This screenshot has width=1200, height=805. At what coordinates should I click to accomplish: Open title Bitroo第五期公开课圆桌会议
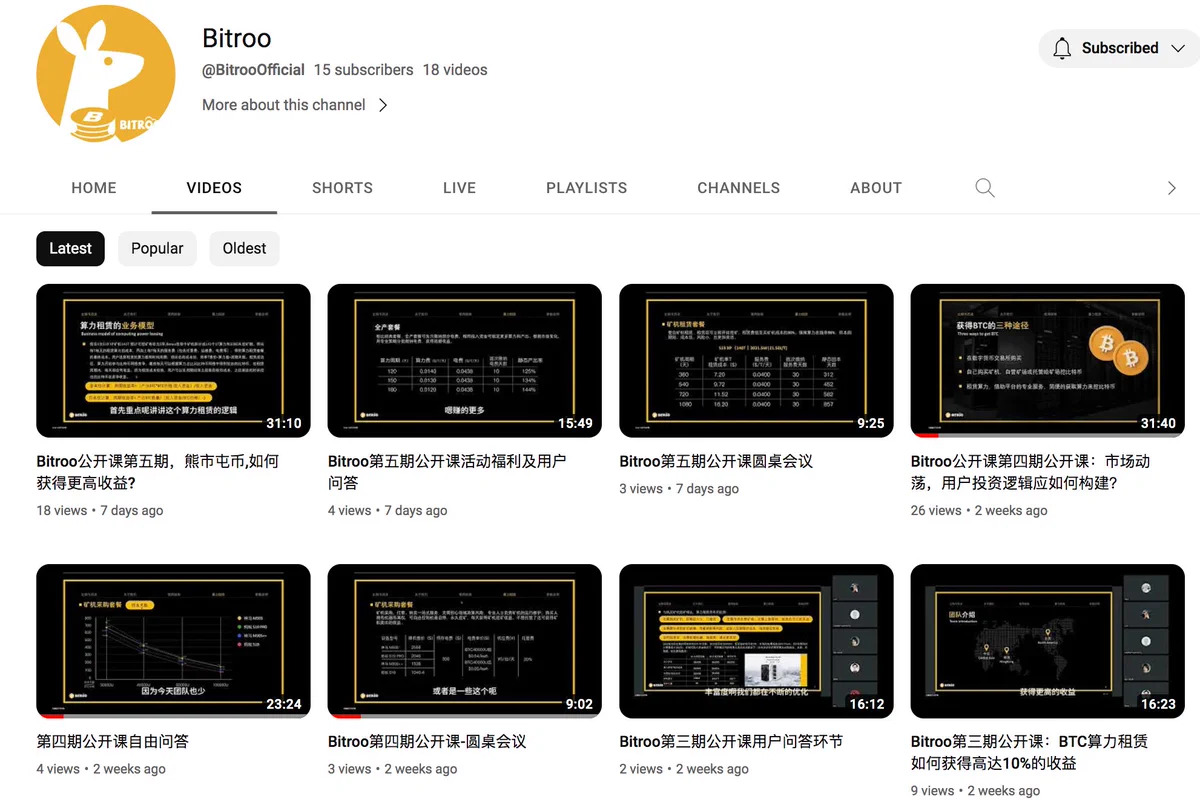[x=716, y=462]
